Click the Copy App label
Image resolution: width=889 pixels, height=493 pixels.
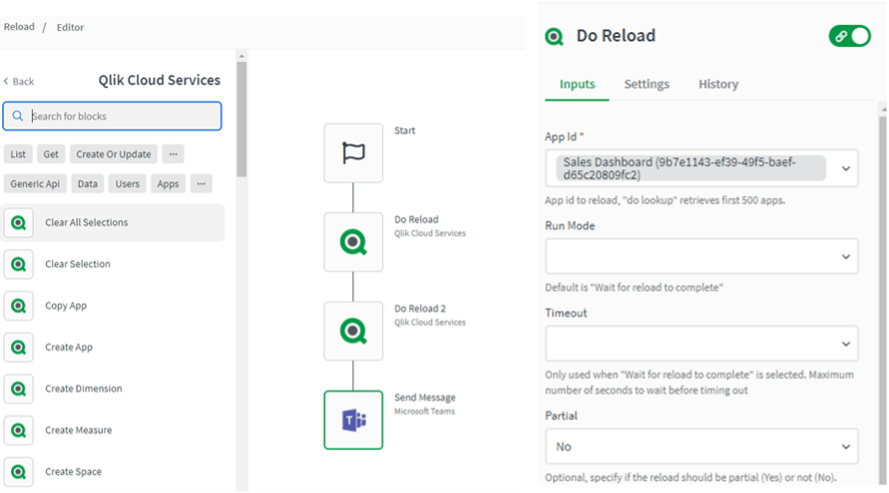pyautogui.click(x=66, y=306)
